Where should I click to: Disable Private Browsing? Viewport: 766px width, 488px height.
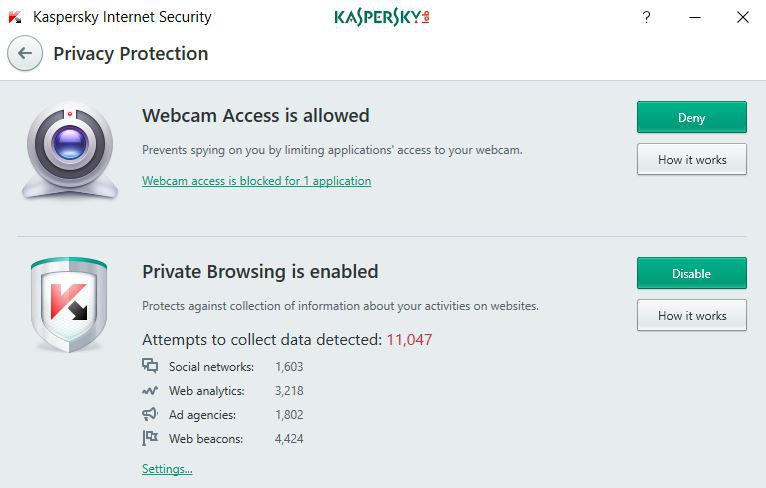(691, 273)
